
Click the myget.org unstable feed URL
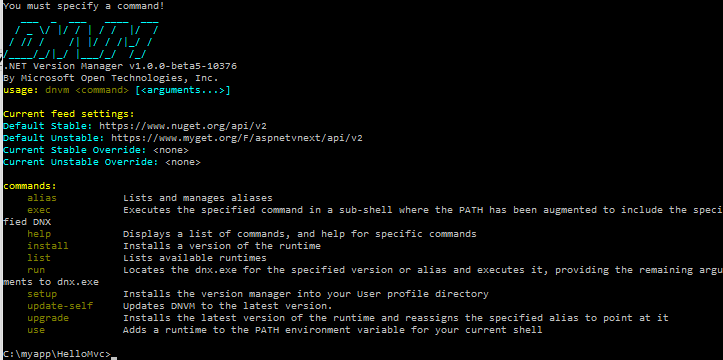click(x=237, y=138)
